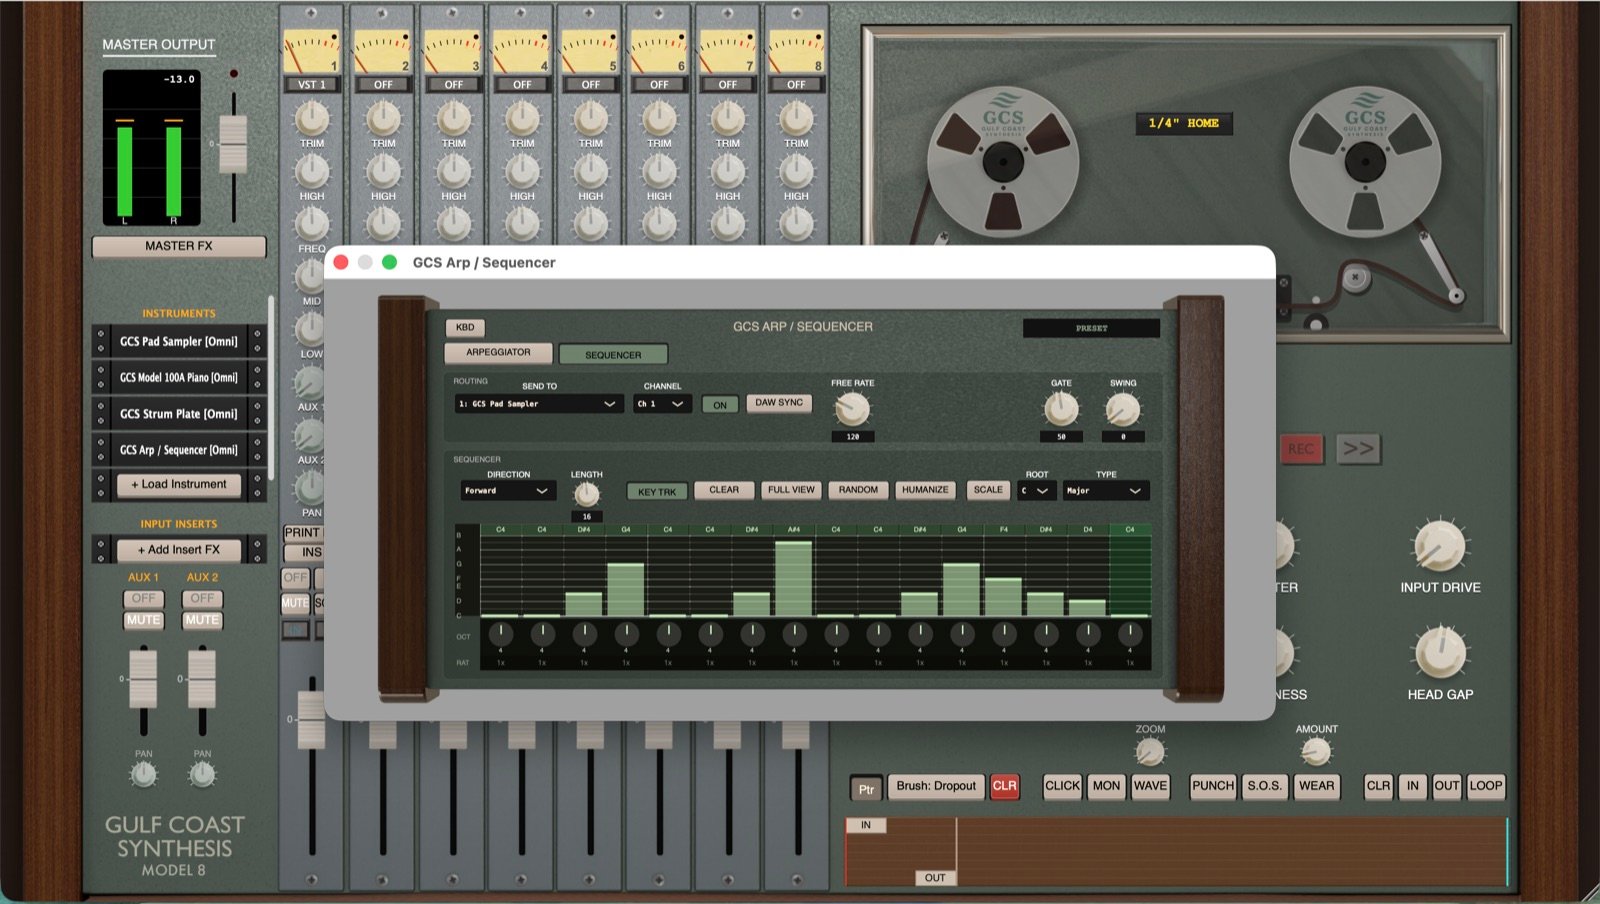Click the ZOOM knob above the tape buttons
This screenshot has width=1600, height=904.
click(1150, 751)
